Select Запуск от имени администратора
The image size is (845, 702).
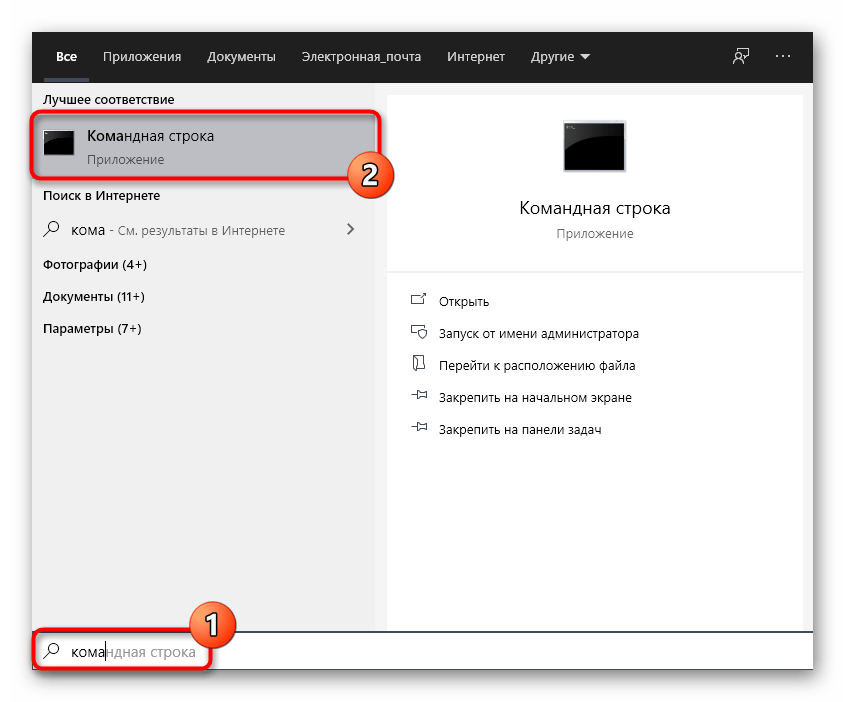[538, 333]
